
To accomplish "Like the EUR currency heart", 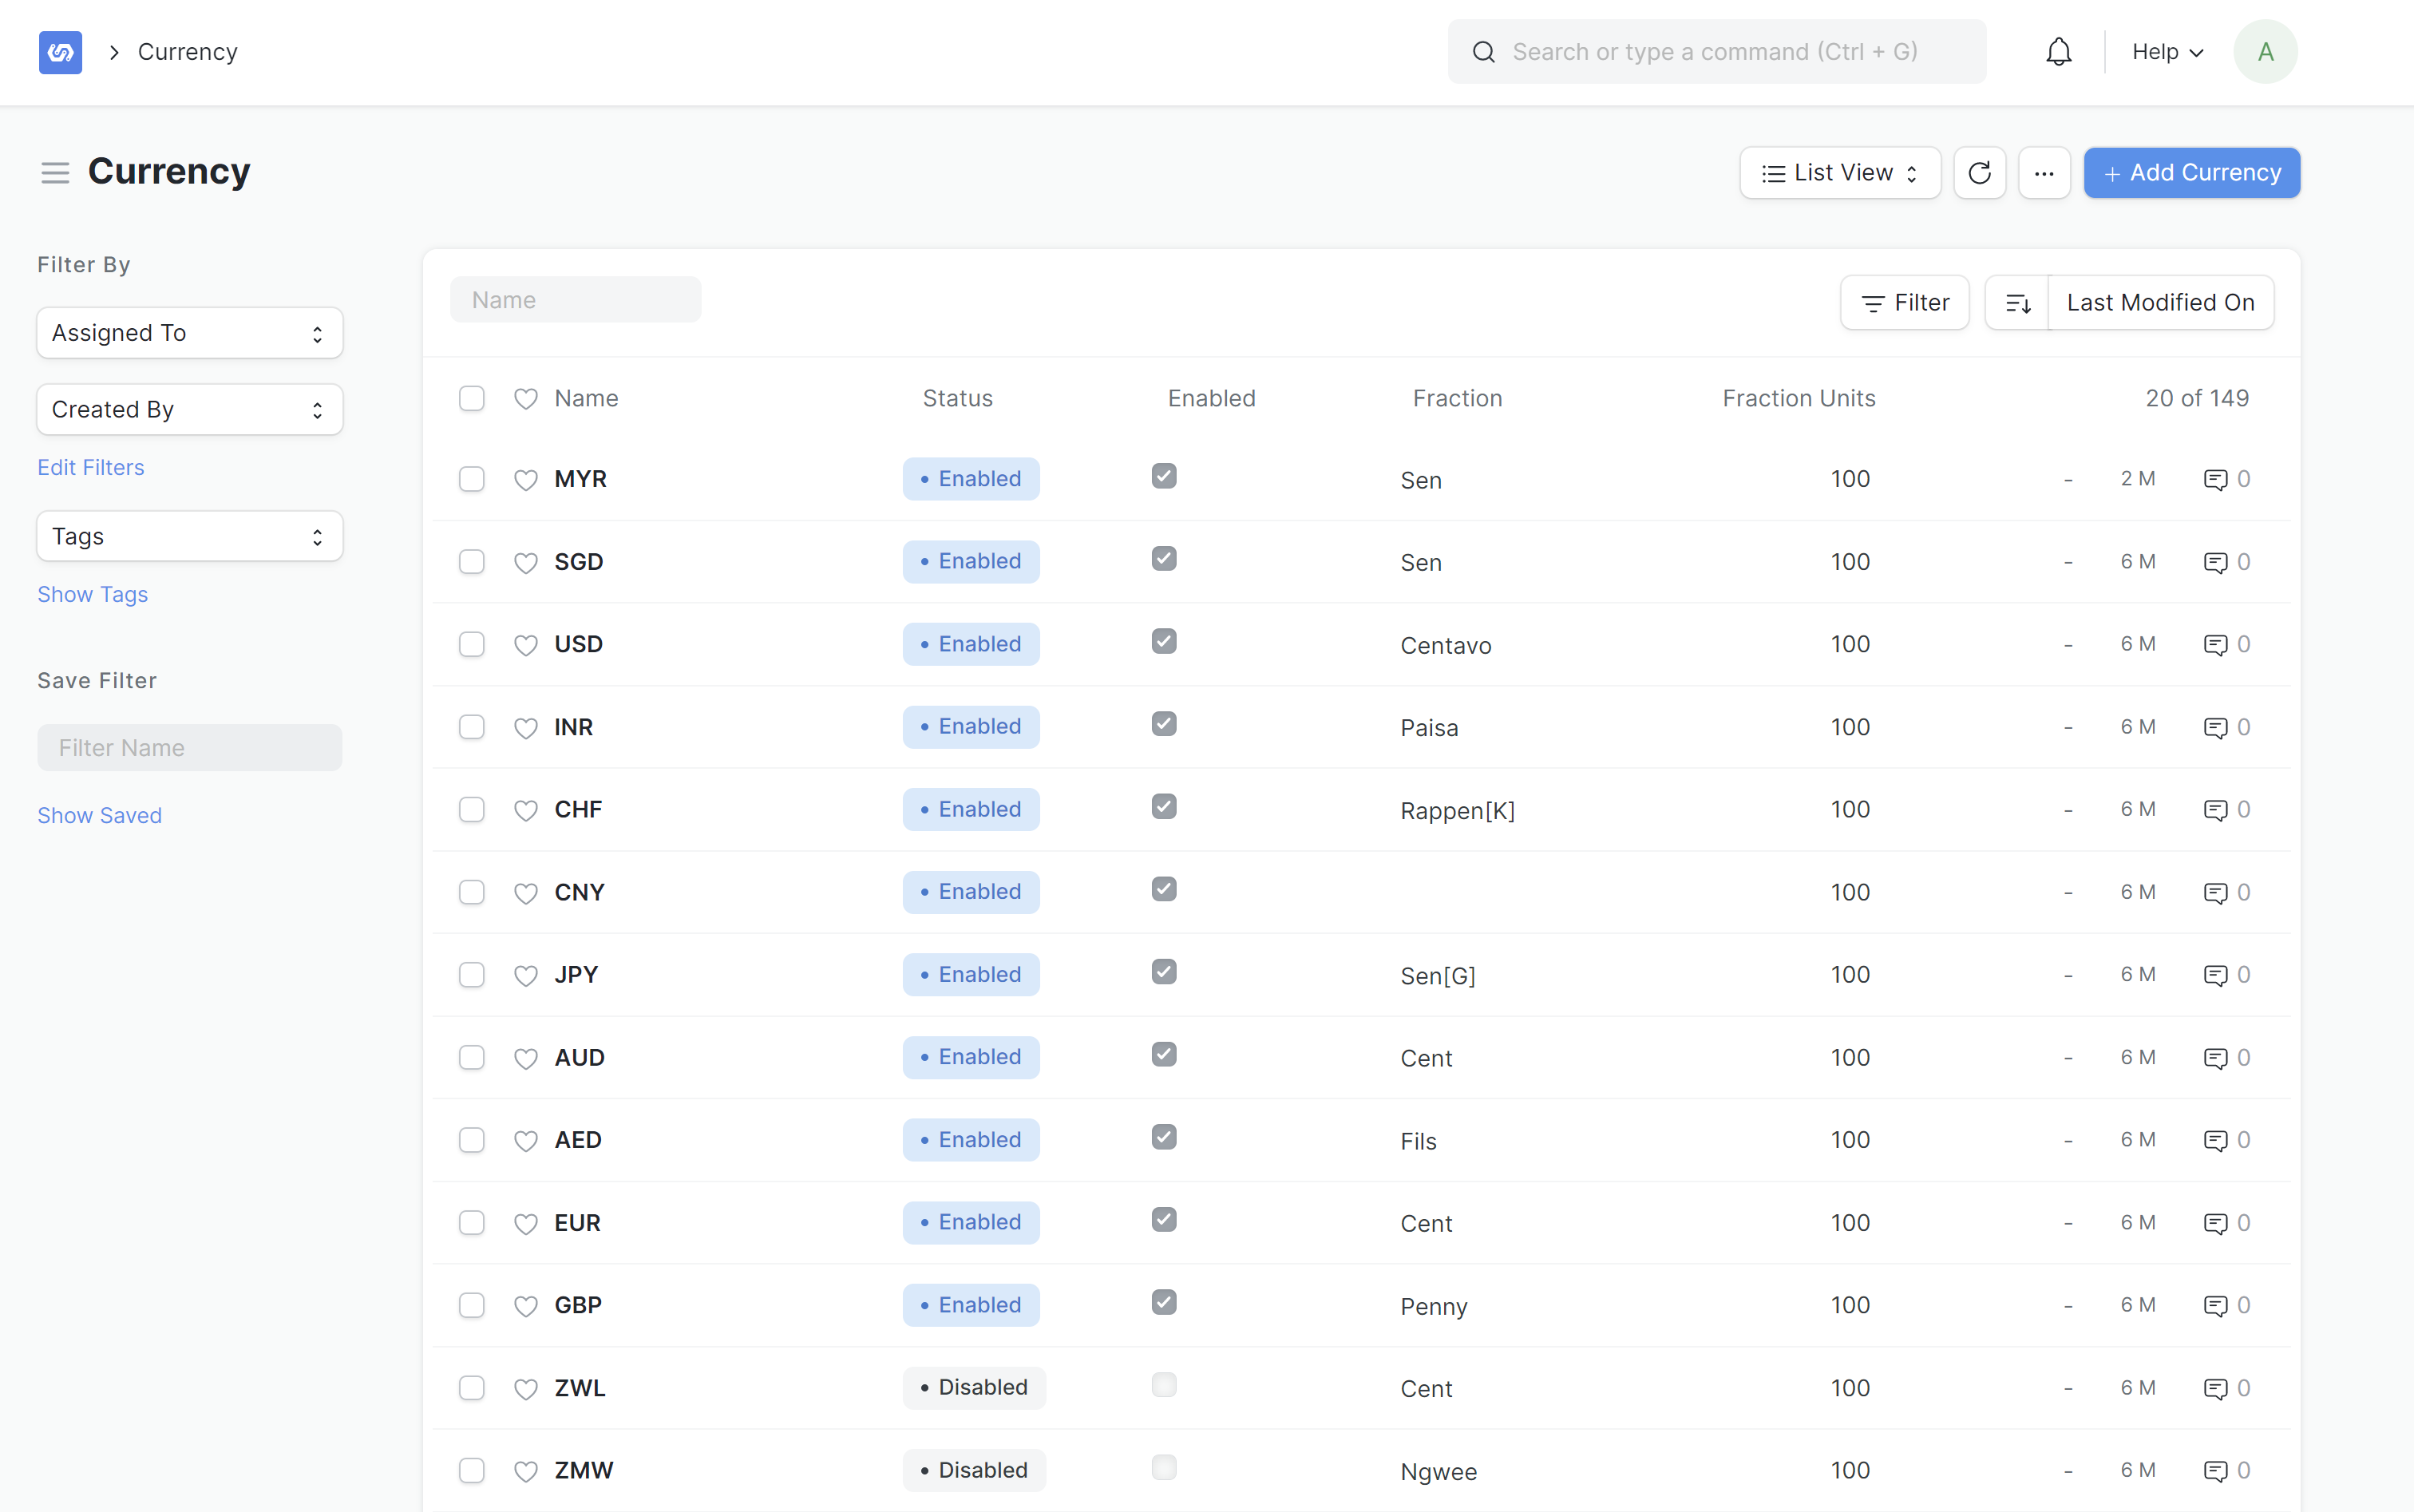I will pos(526,1224).
